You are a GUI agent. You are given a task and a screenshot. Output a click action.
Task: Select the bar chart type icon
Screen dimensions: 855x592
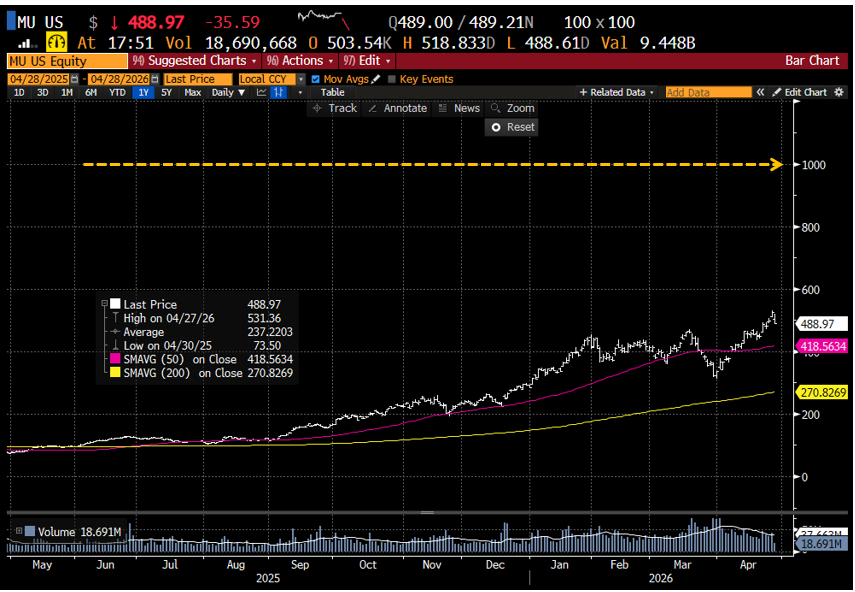[x=279, y=92]
